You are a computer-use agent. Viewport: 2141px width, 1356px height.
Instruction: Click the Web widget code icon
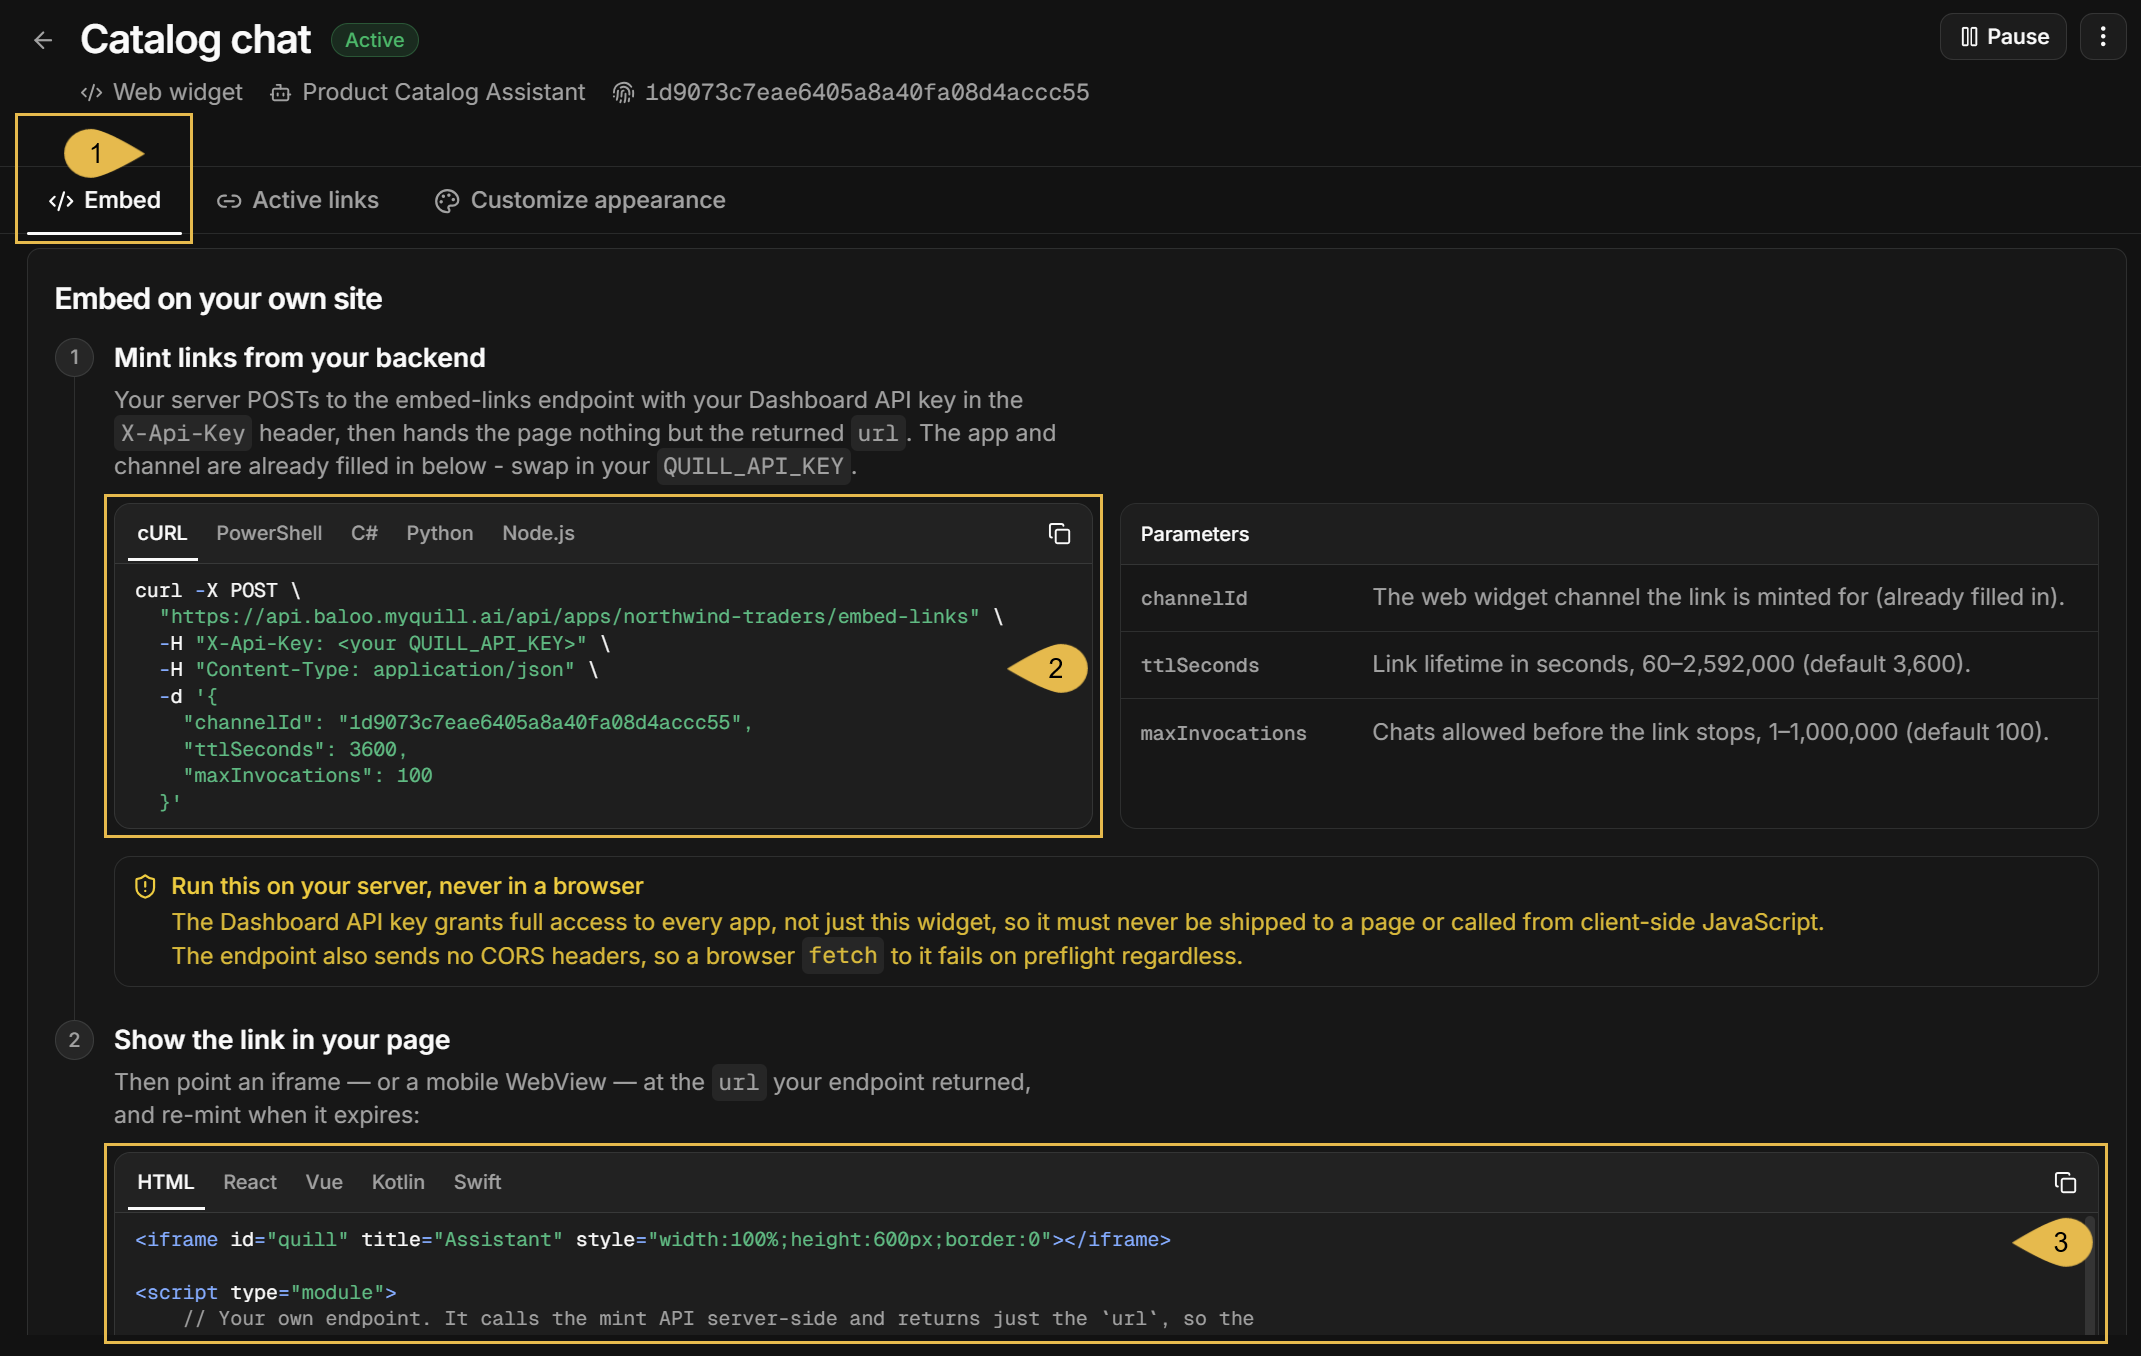click(91, 93)
